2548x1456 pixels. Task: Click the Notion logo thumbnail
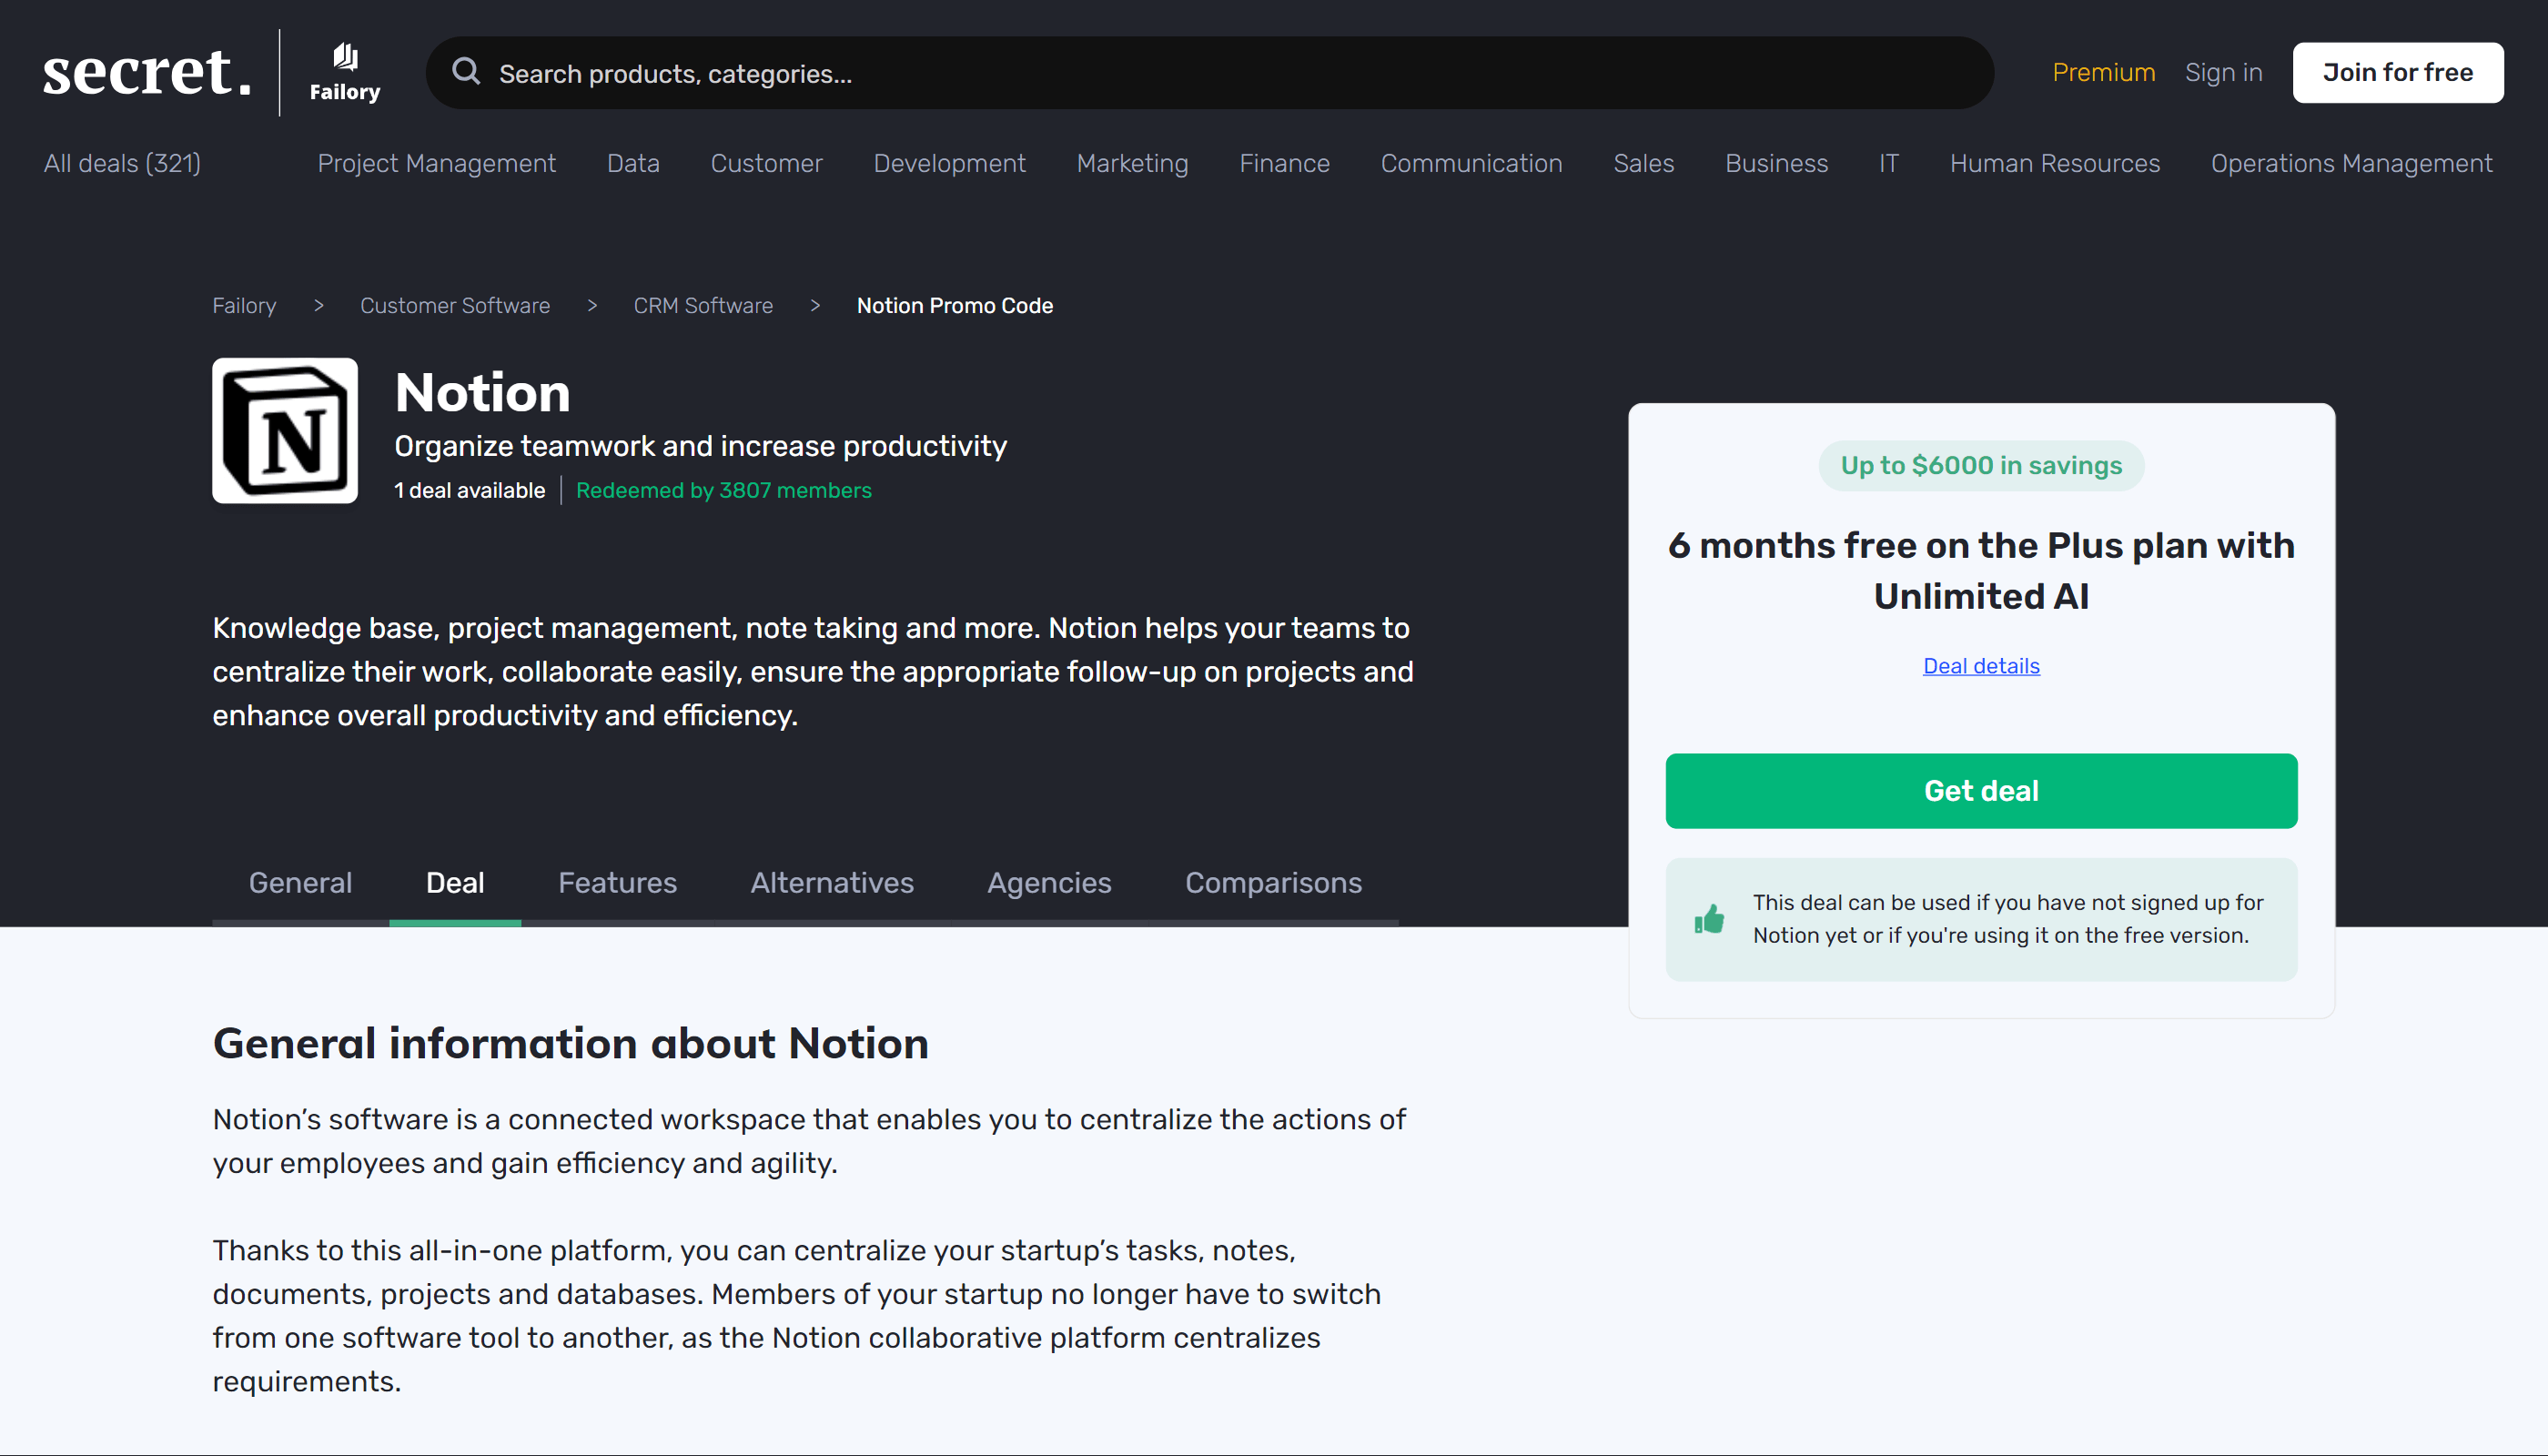point(285,430)
